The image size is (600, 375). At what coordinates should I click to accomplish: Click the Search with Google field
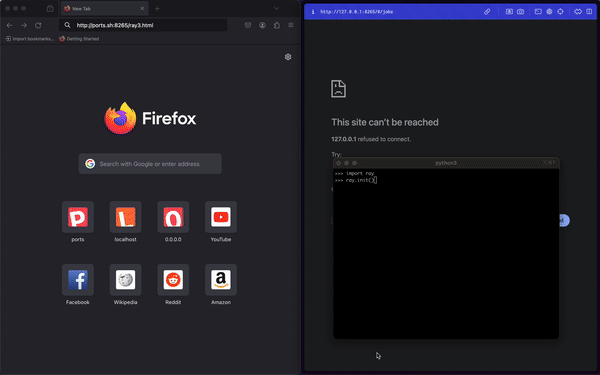coord(150,164)
